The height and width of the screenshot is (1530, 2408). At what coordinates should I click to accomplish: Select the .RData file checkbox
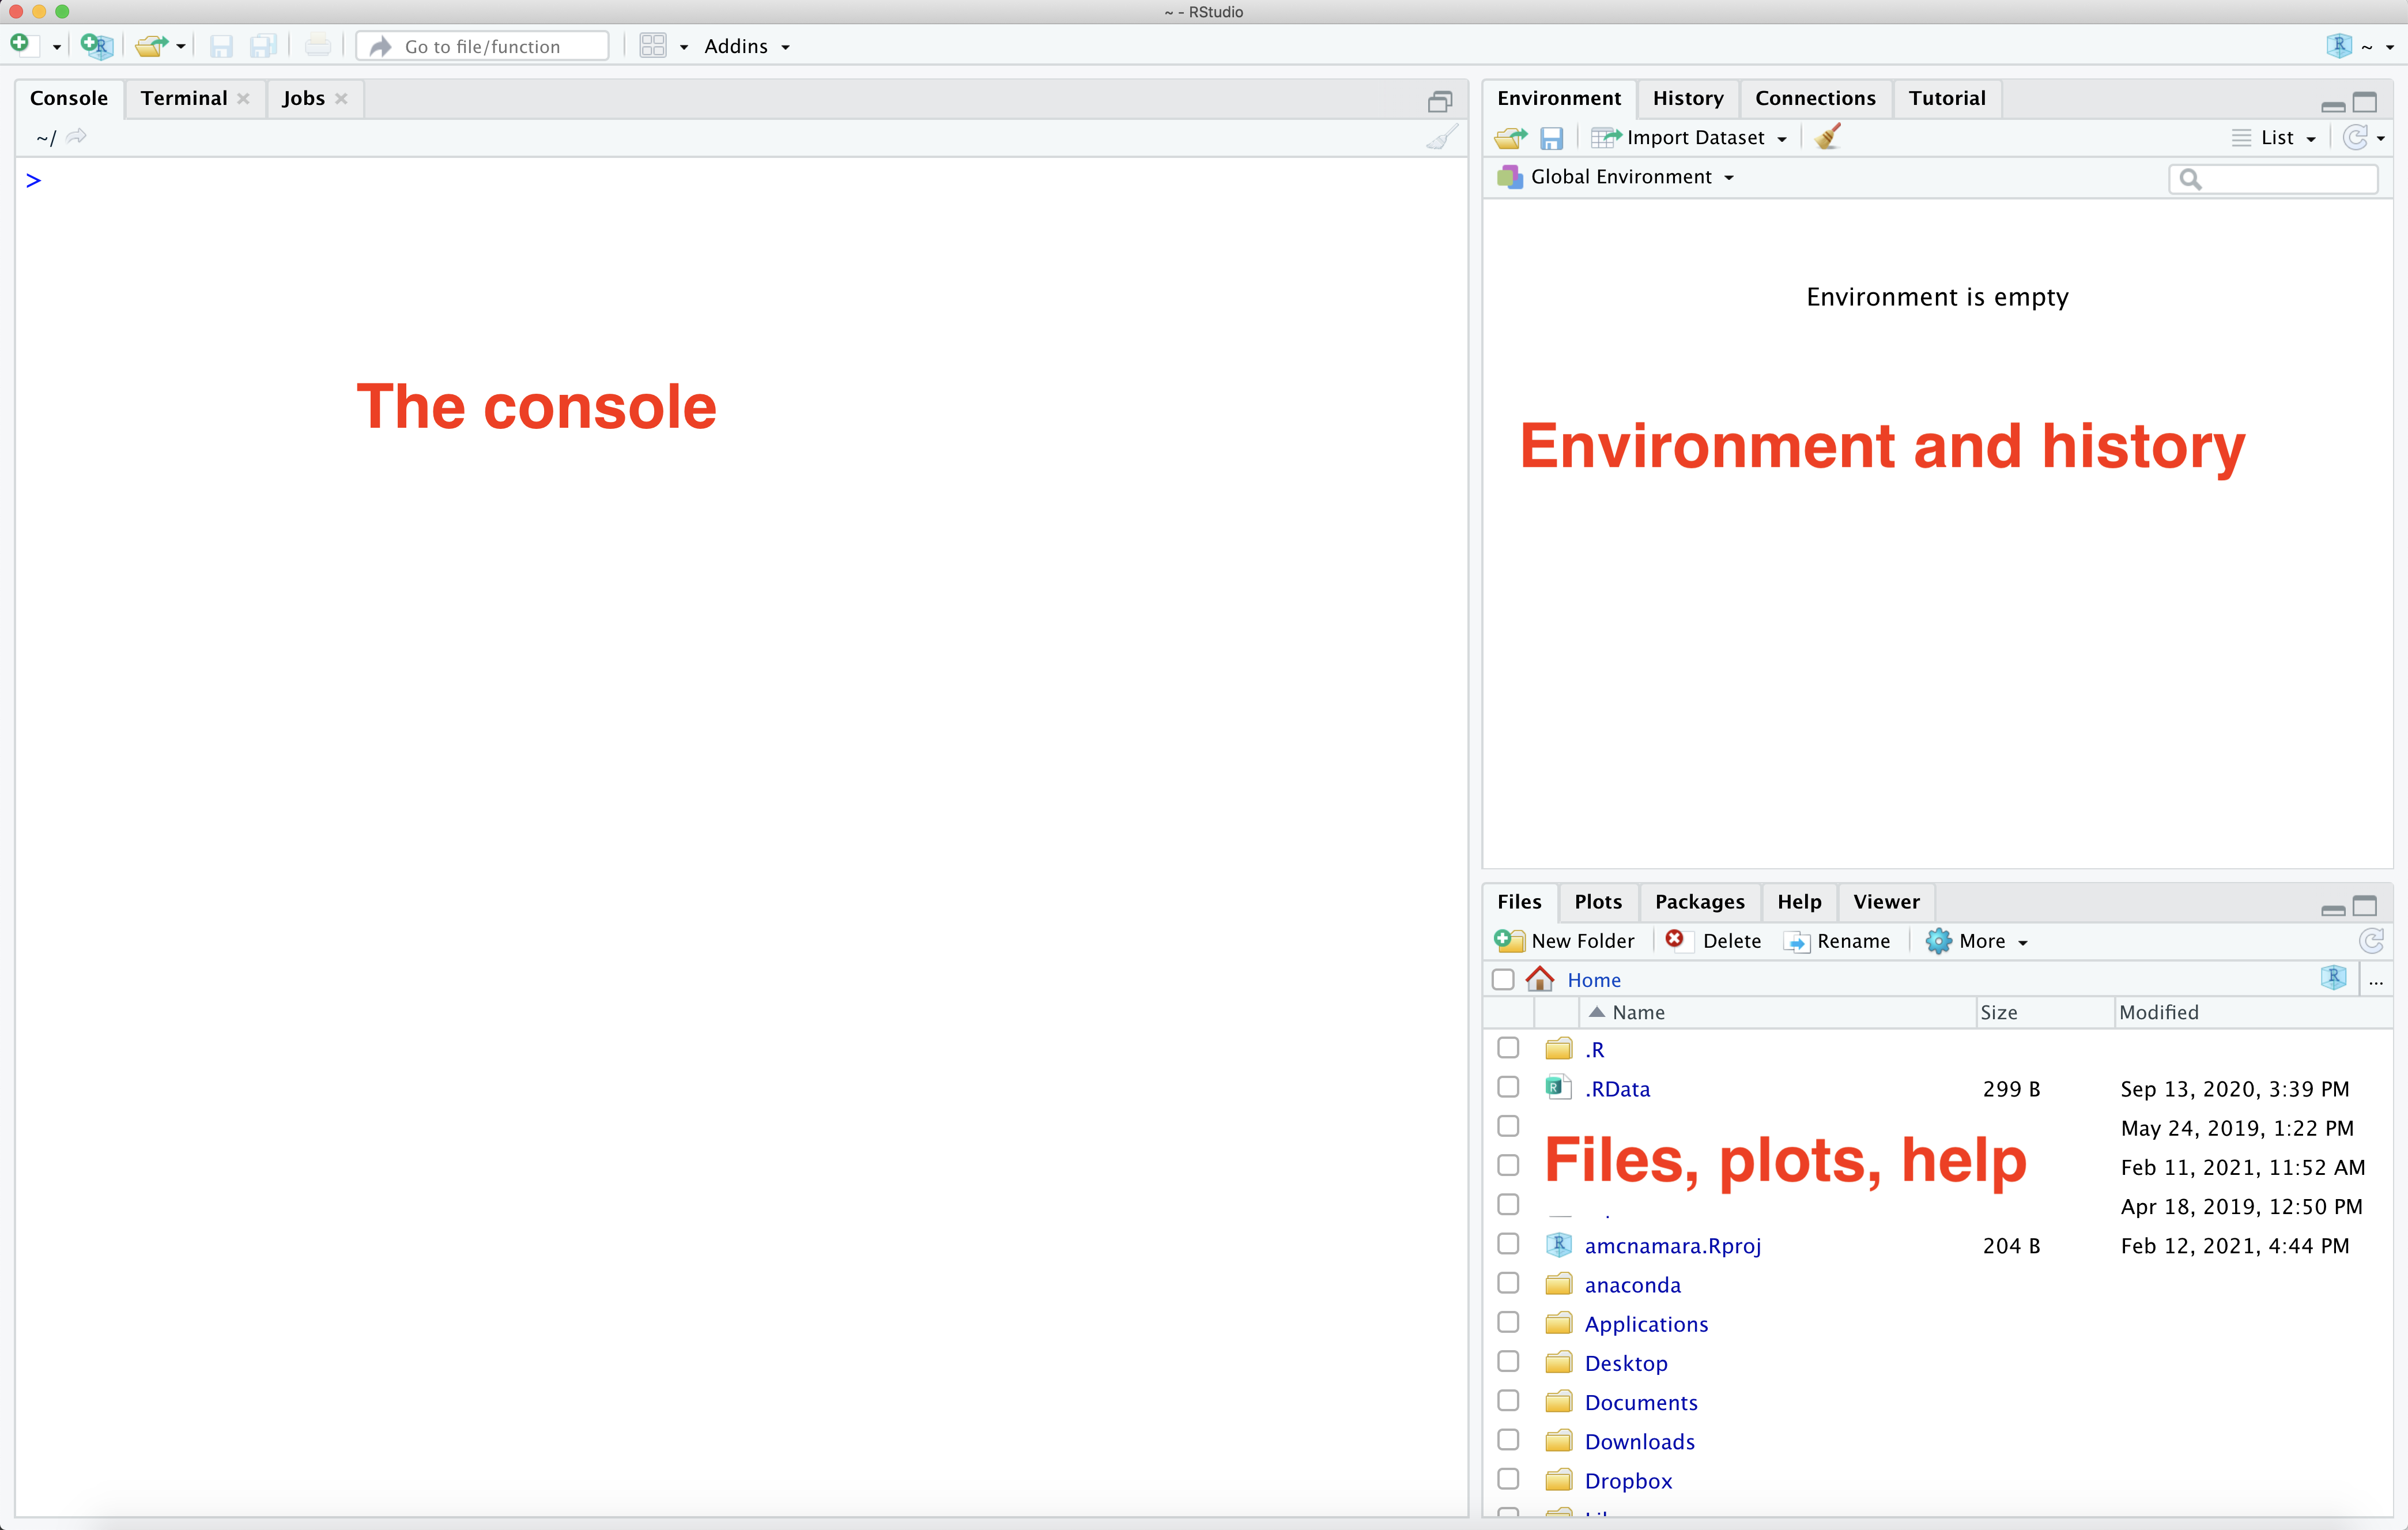click(1508, 1087)
